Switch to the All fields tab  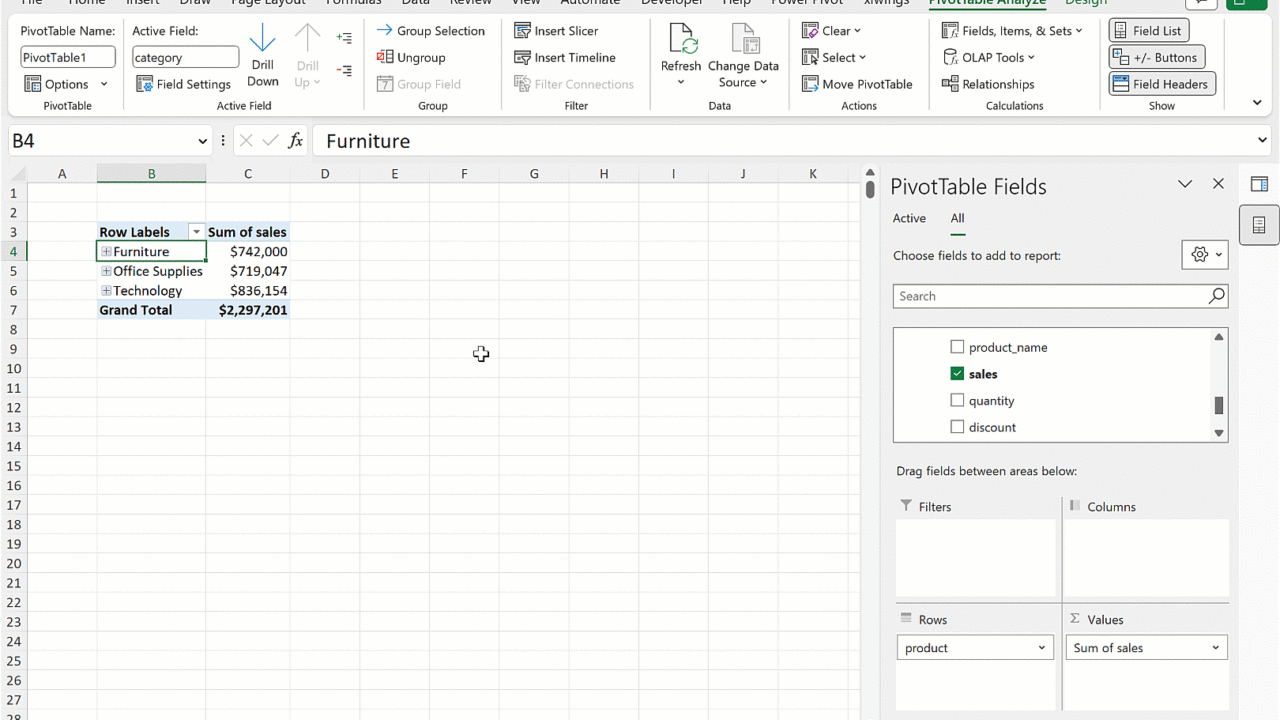pyautogui.click(x=957, y=218)
